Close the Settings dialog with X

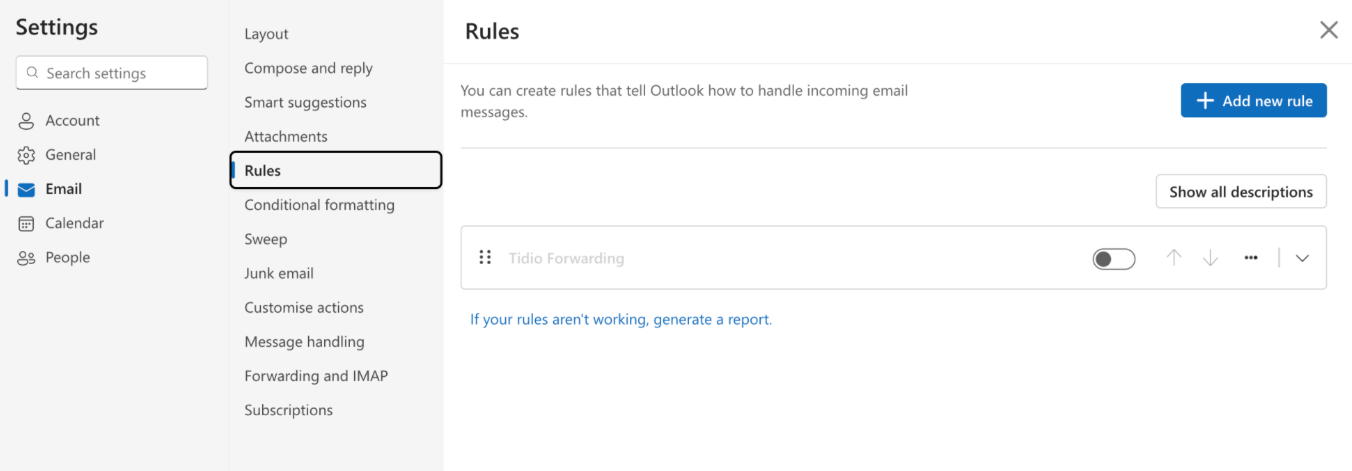click(x=1328, y=30)
